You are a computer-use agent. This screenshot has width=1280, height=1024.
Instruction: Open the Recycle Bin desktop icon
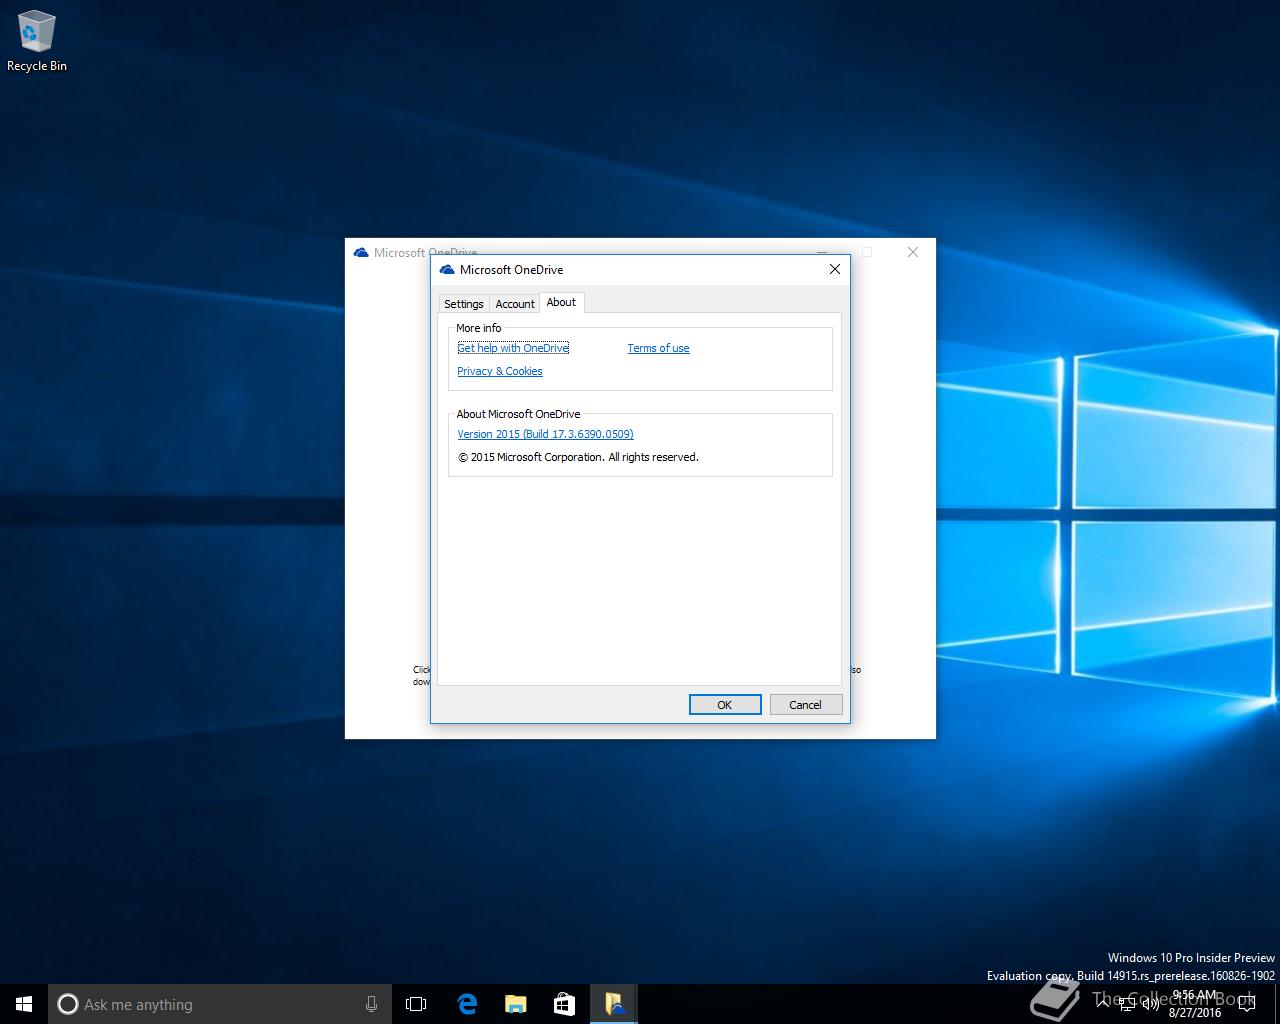tap(37, 41)
